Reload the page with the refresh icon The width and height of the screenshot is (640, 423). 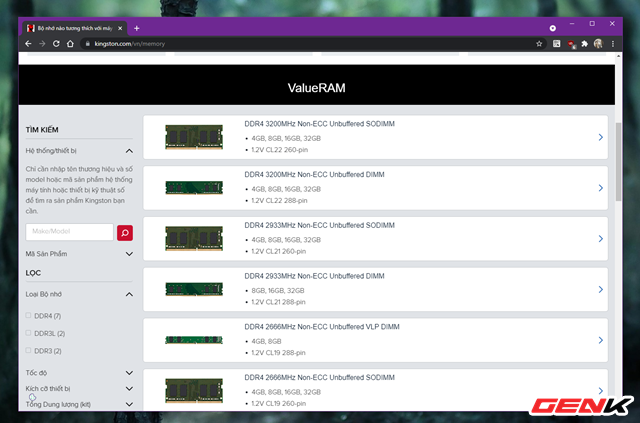tap(56, 44)
